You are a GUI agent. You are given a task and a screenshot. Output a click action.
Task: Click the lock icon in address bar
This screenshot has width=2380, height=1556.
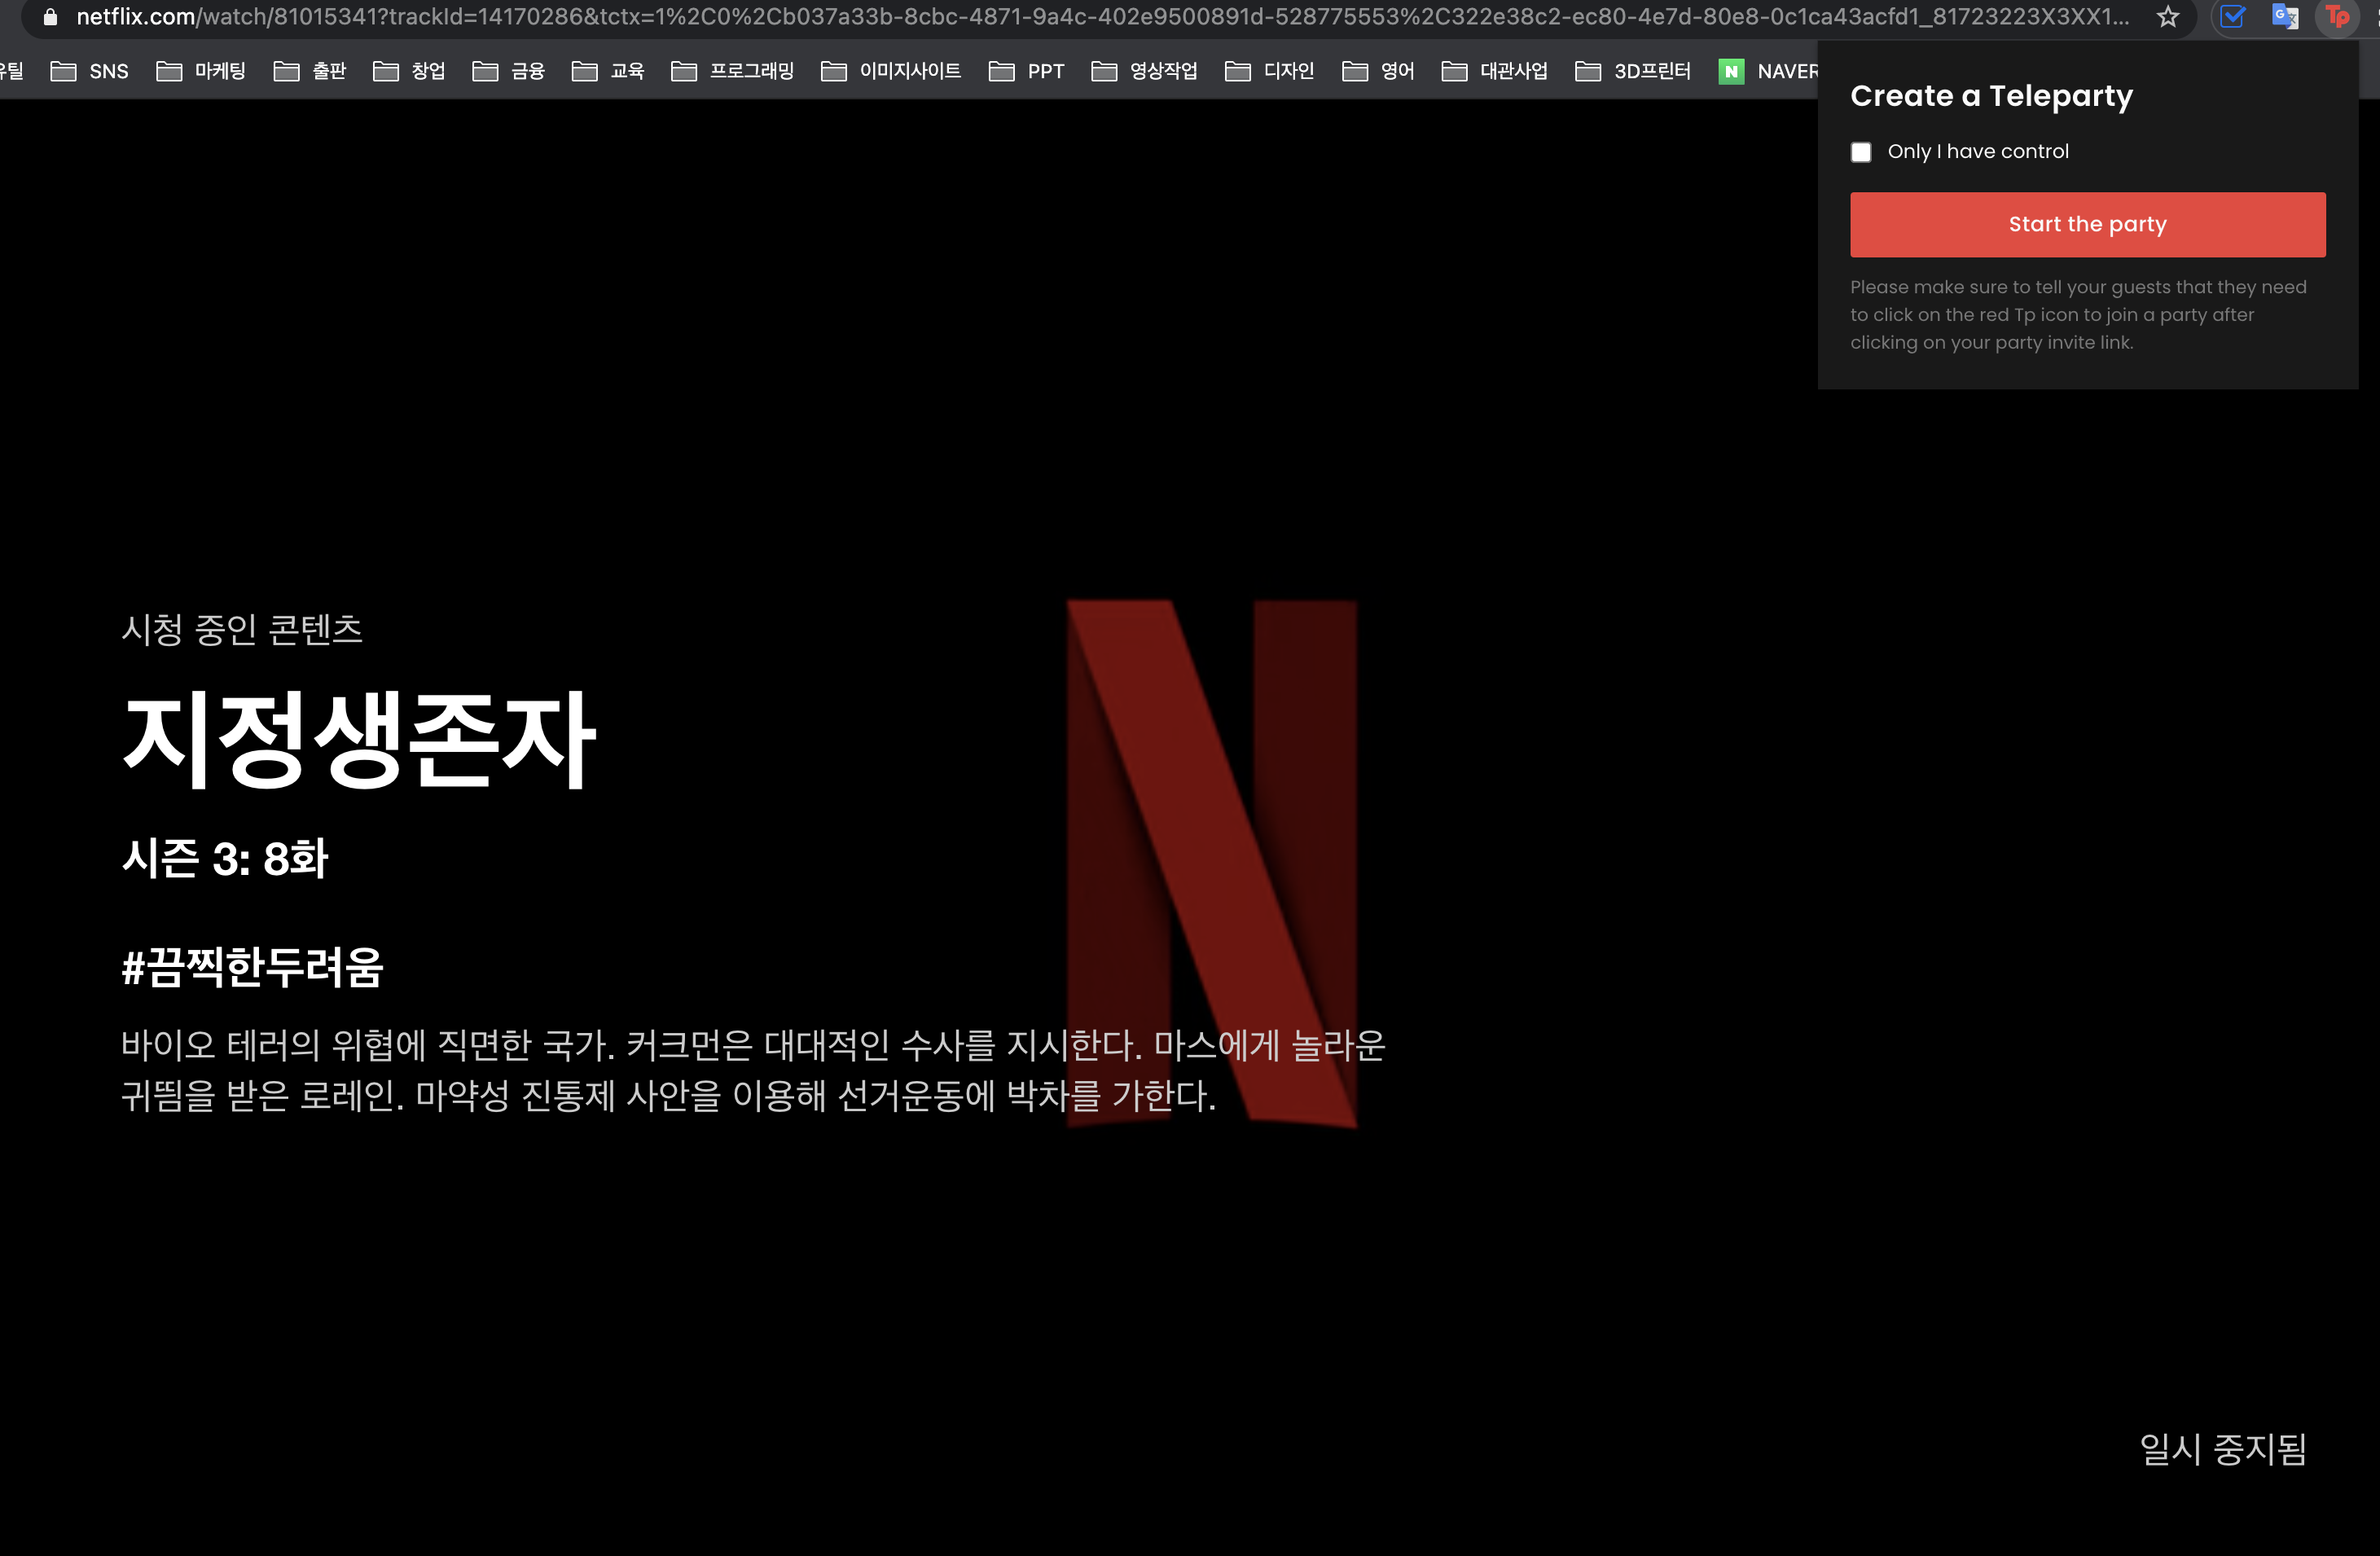click(x=51, y=17)
